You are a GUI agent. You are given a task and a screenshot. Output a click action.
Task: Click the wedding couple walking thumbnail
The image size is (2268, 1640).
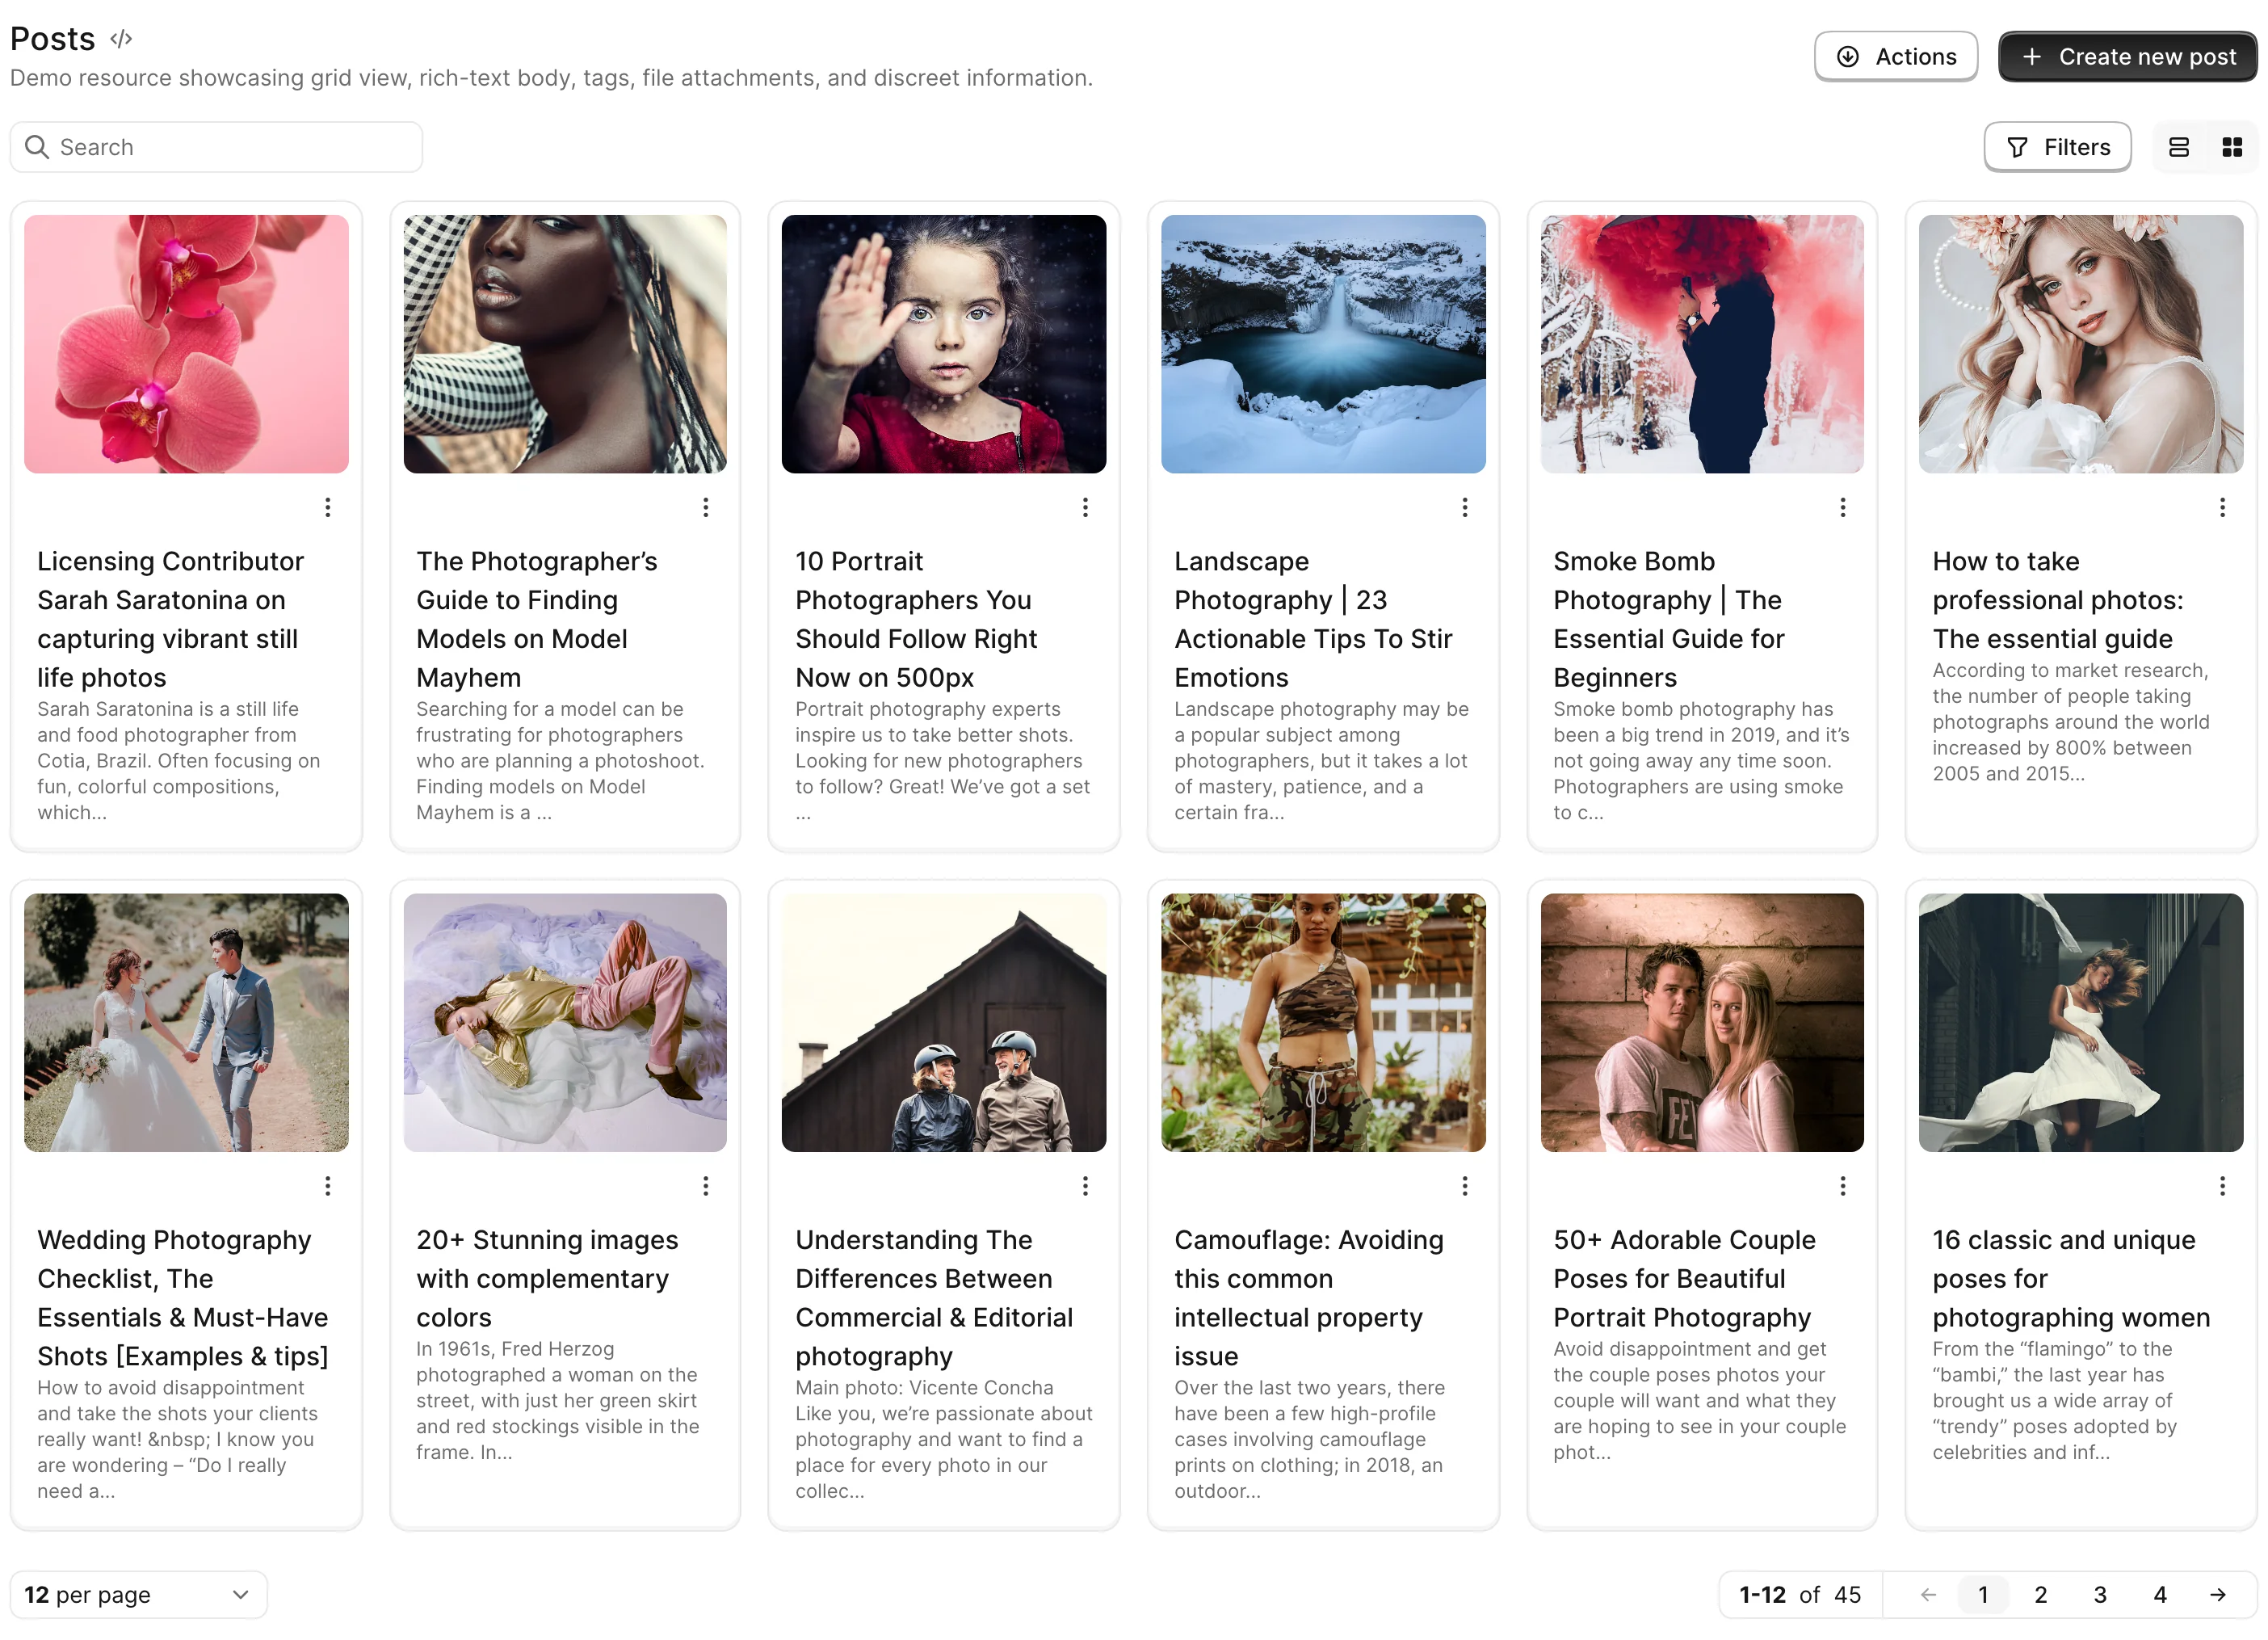coord(186,1022)
